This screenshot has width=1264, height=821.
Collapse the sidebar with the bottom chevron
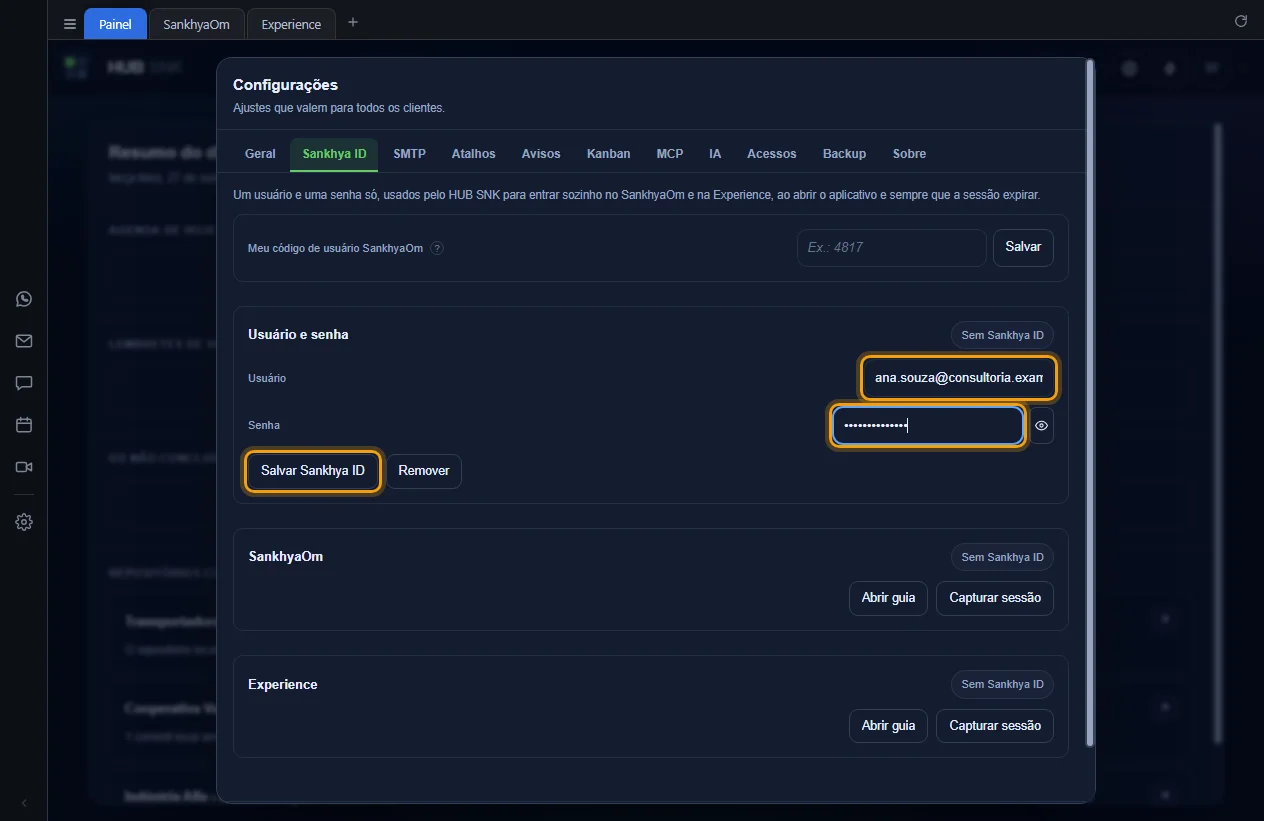click(24, 803)
